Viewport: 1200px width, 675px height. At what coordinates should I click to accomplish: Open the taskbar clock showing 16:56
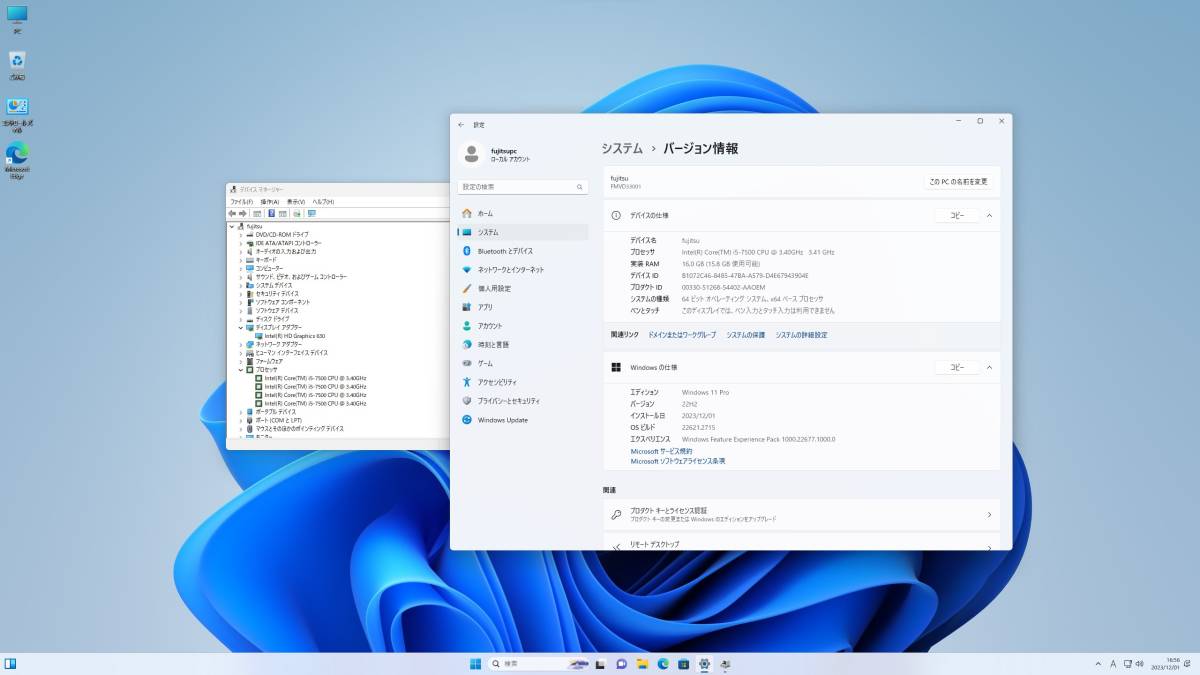coord(1167,664)
